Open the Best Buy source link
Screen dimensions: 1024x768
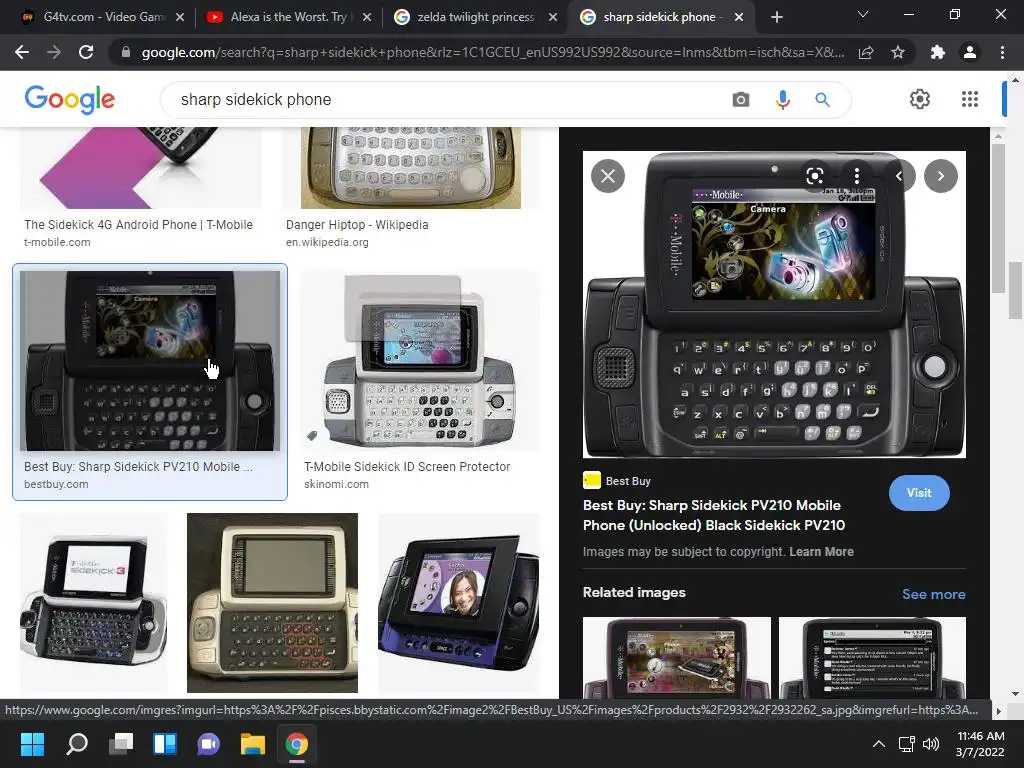[x=617, y=481]
